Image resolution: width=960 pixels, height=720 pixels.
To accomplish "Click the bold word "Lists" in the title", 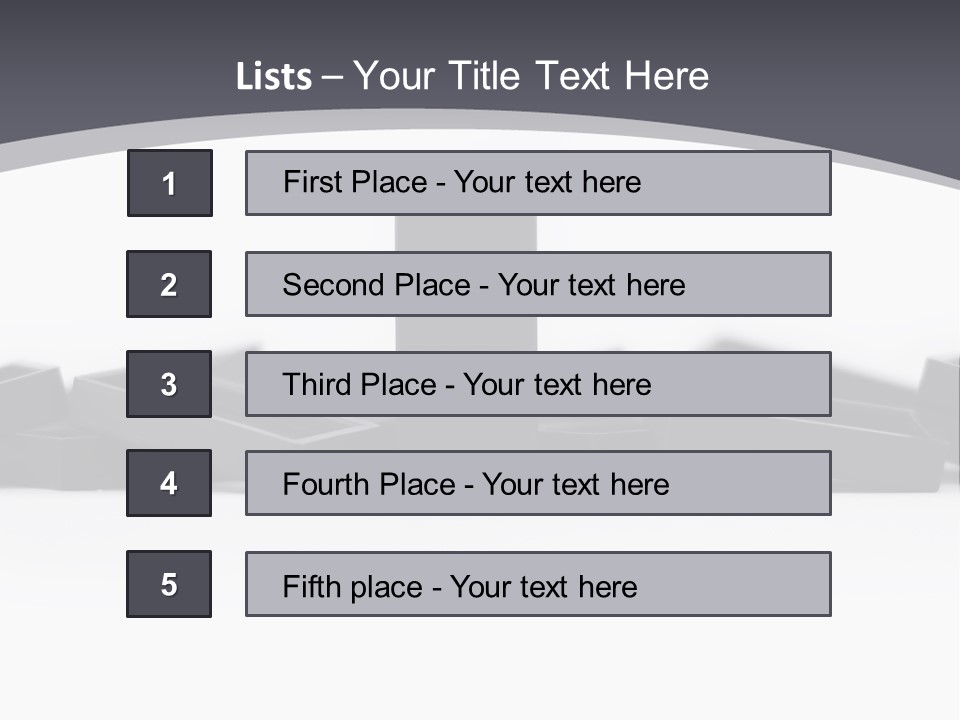I will (273, 76).
